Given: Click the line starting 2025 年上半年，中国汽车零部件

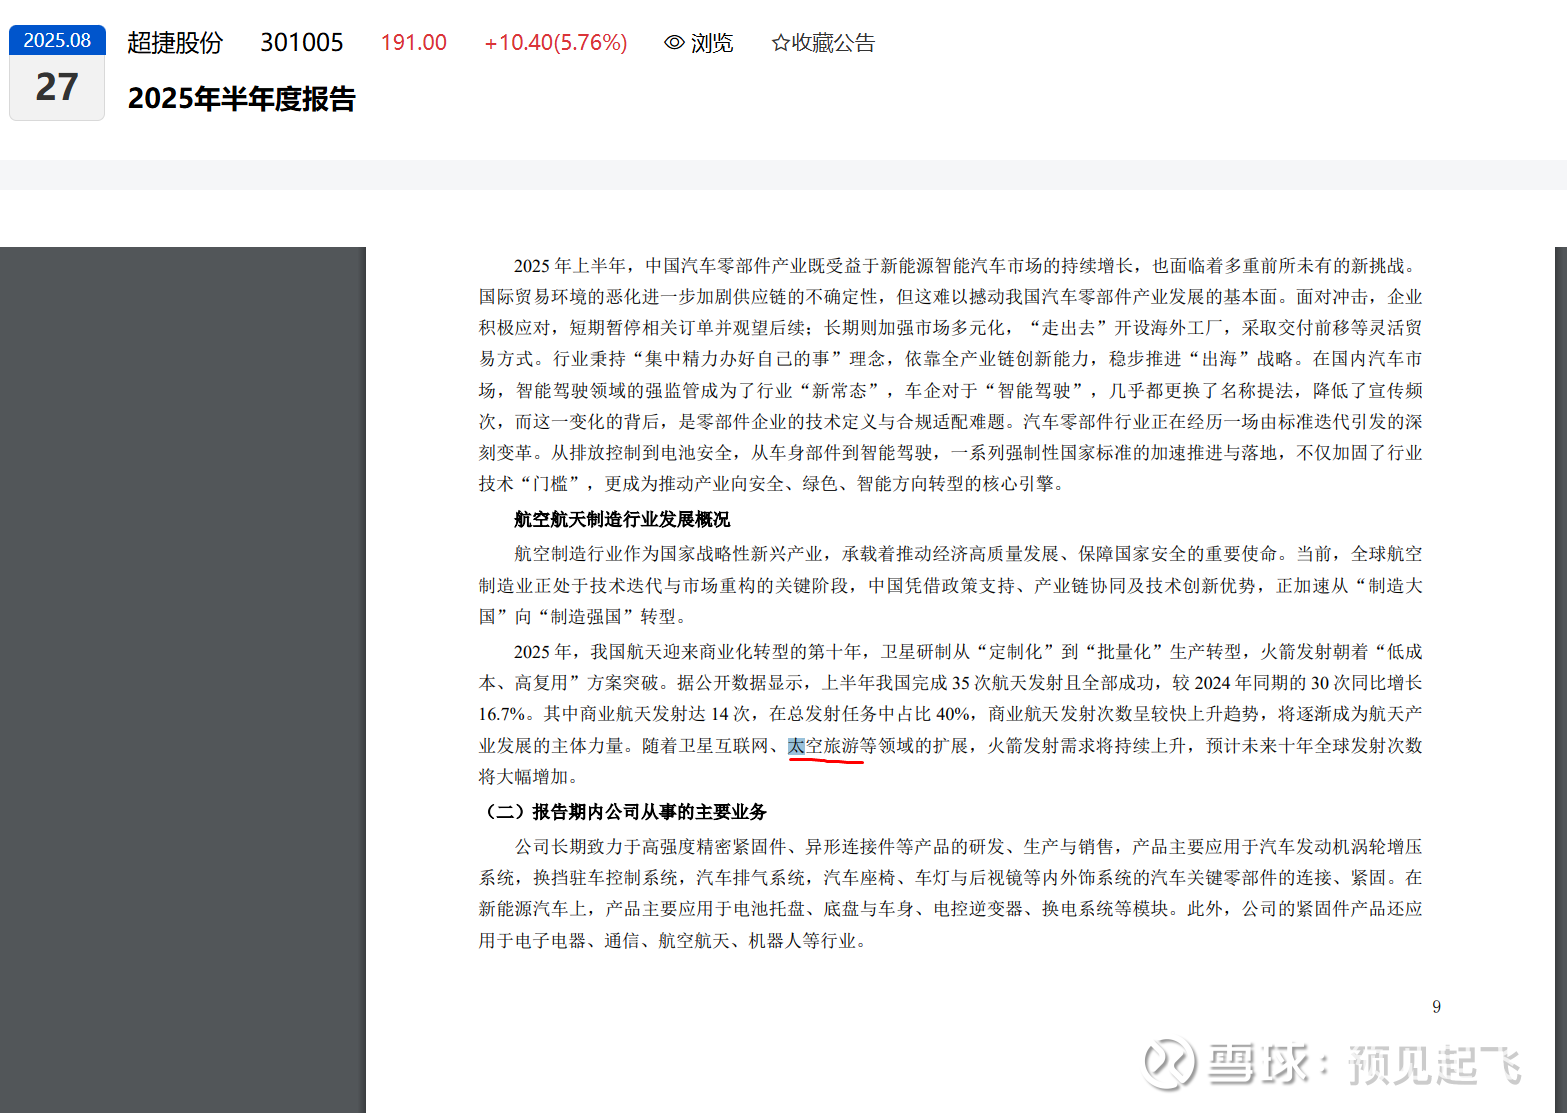Looking at the screenshot, I should pos(967,266).
